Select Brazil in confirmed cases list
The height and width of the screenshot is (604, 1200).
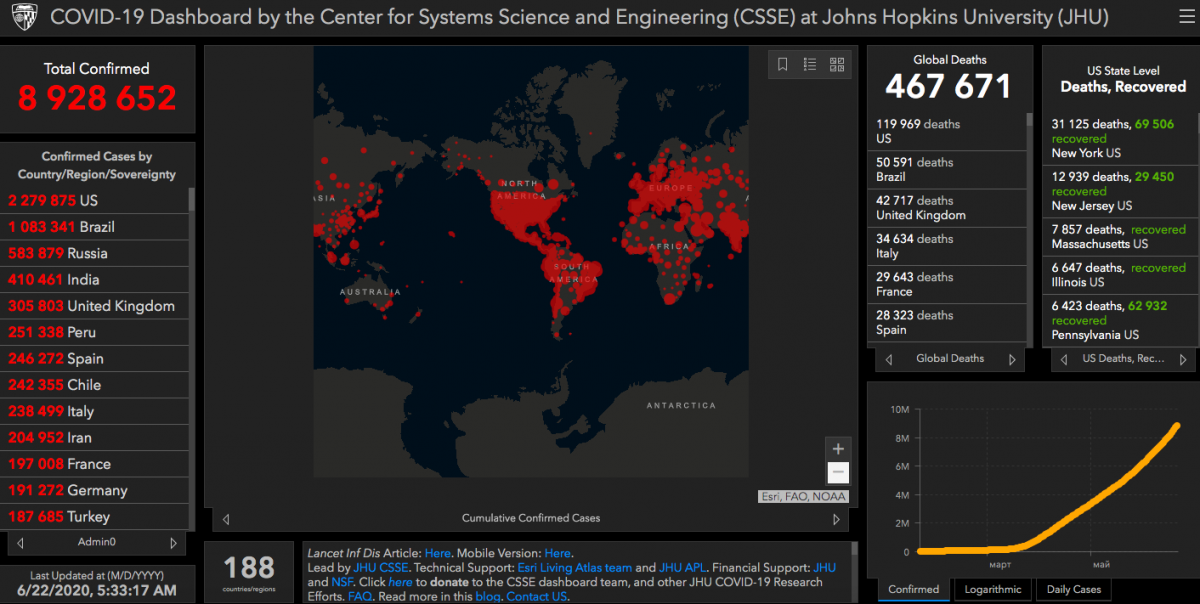[x=94, y=227]
